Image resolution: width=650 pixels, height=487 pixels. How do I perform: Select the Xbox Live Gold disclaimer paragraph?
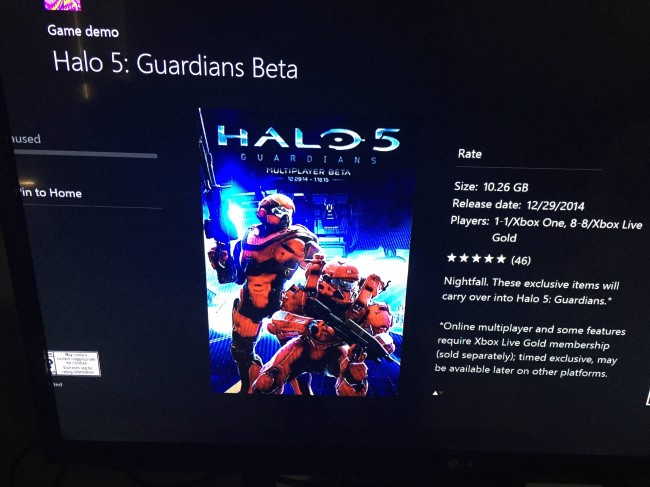point(530,350)
